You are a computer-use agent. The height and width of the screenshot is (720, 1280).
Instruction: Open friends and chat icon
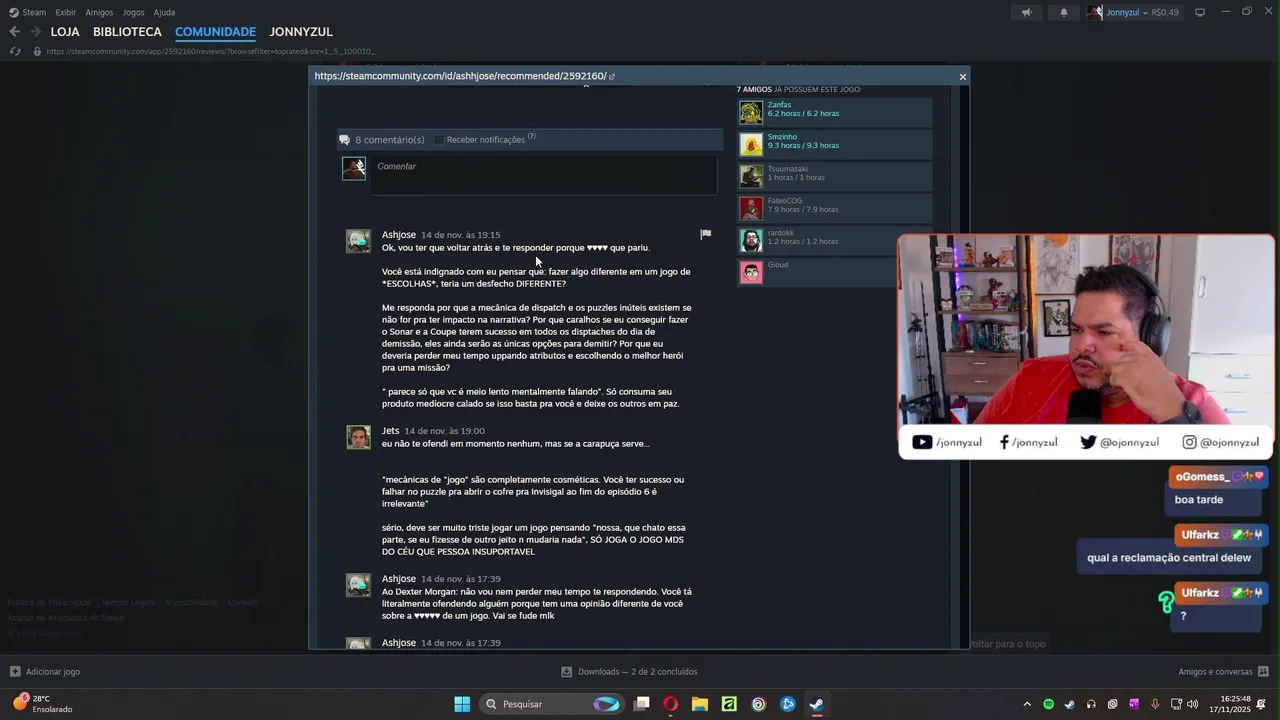1263,672
